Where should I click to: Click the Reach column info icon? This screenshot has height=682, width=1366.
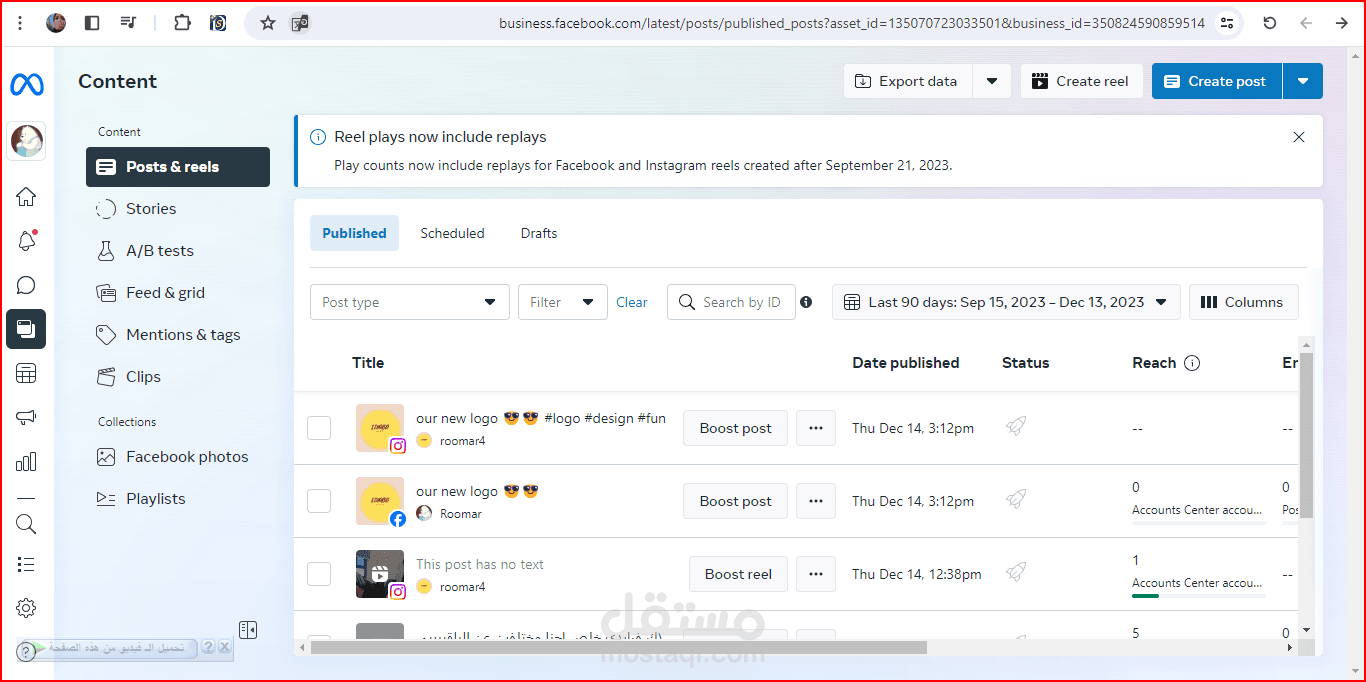click(x=1192, y=363)
